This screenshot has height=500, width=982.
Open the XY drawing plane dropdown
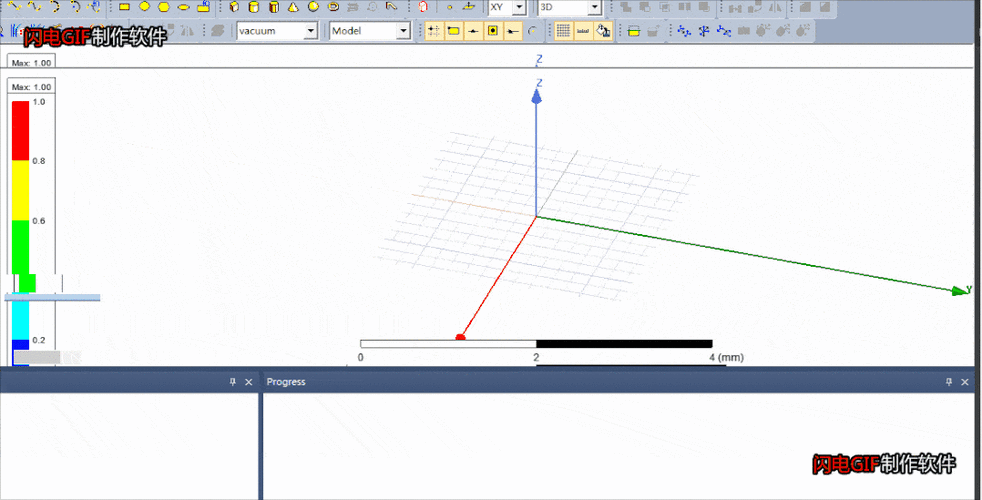click(x=521, y=7)
